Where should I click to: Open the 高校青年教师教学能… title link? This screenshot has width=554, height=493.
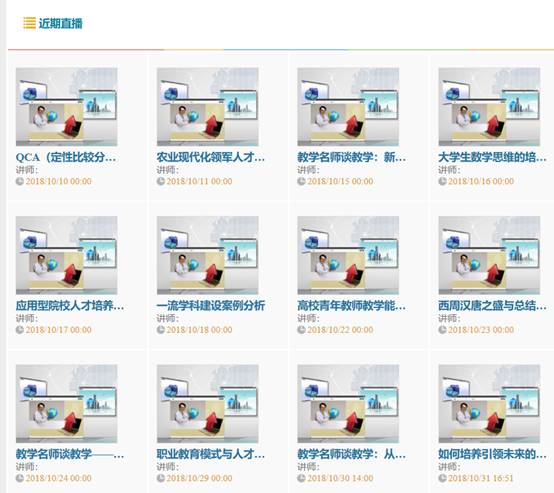coord(352,306)
